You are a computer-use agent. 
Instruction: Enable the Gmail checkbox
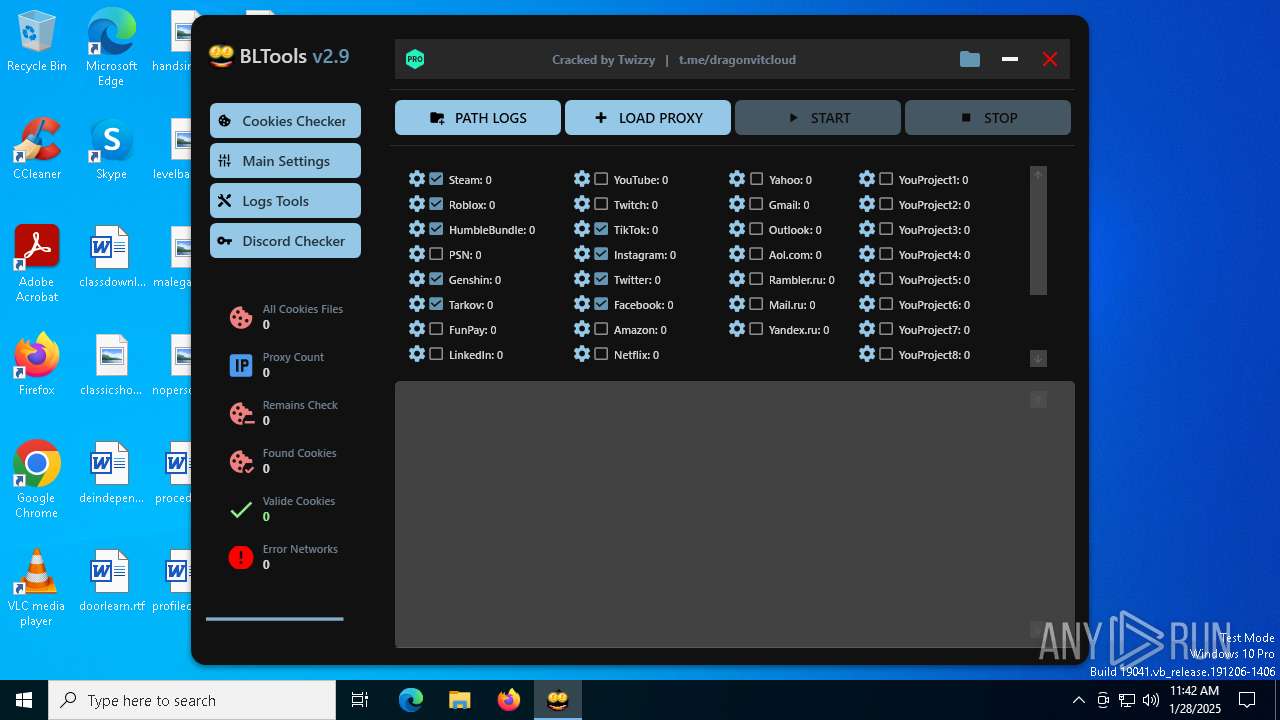pos(756,204)
